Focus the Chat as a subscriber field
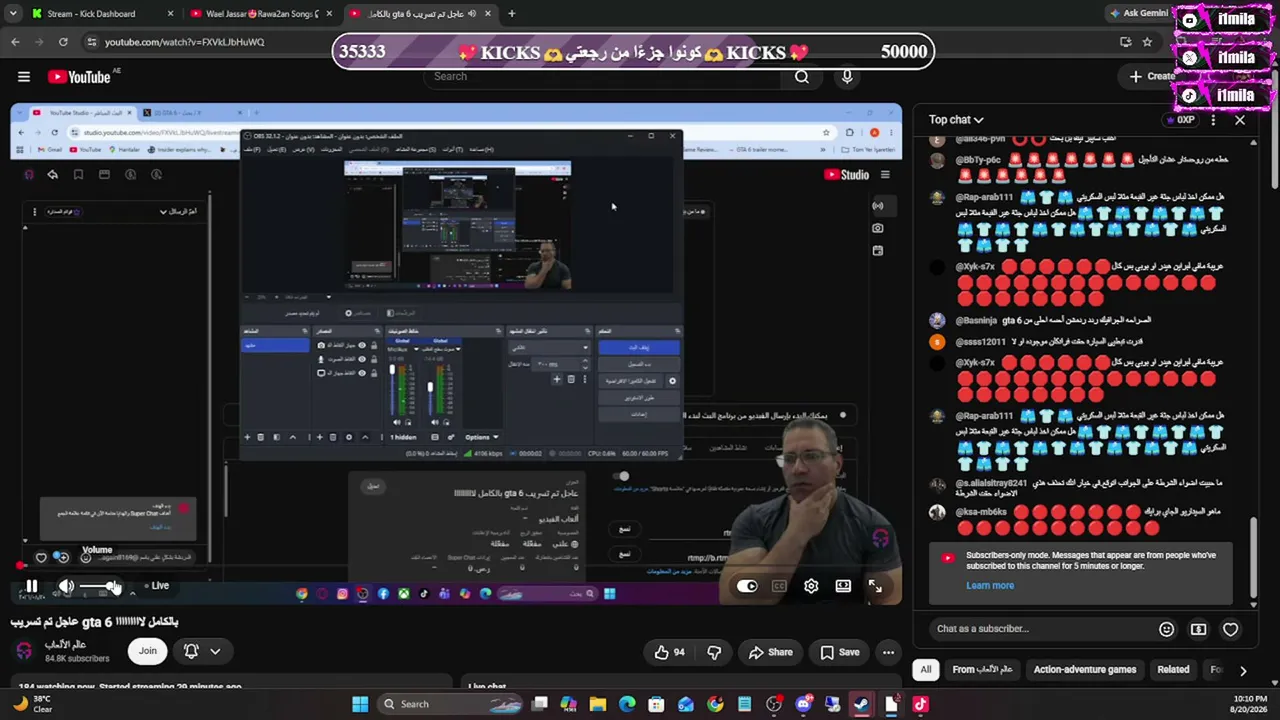The width and height of the screenshot is (1280, 720). tap(1040, 629)
